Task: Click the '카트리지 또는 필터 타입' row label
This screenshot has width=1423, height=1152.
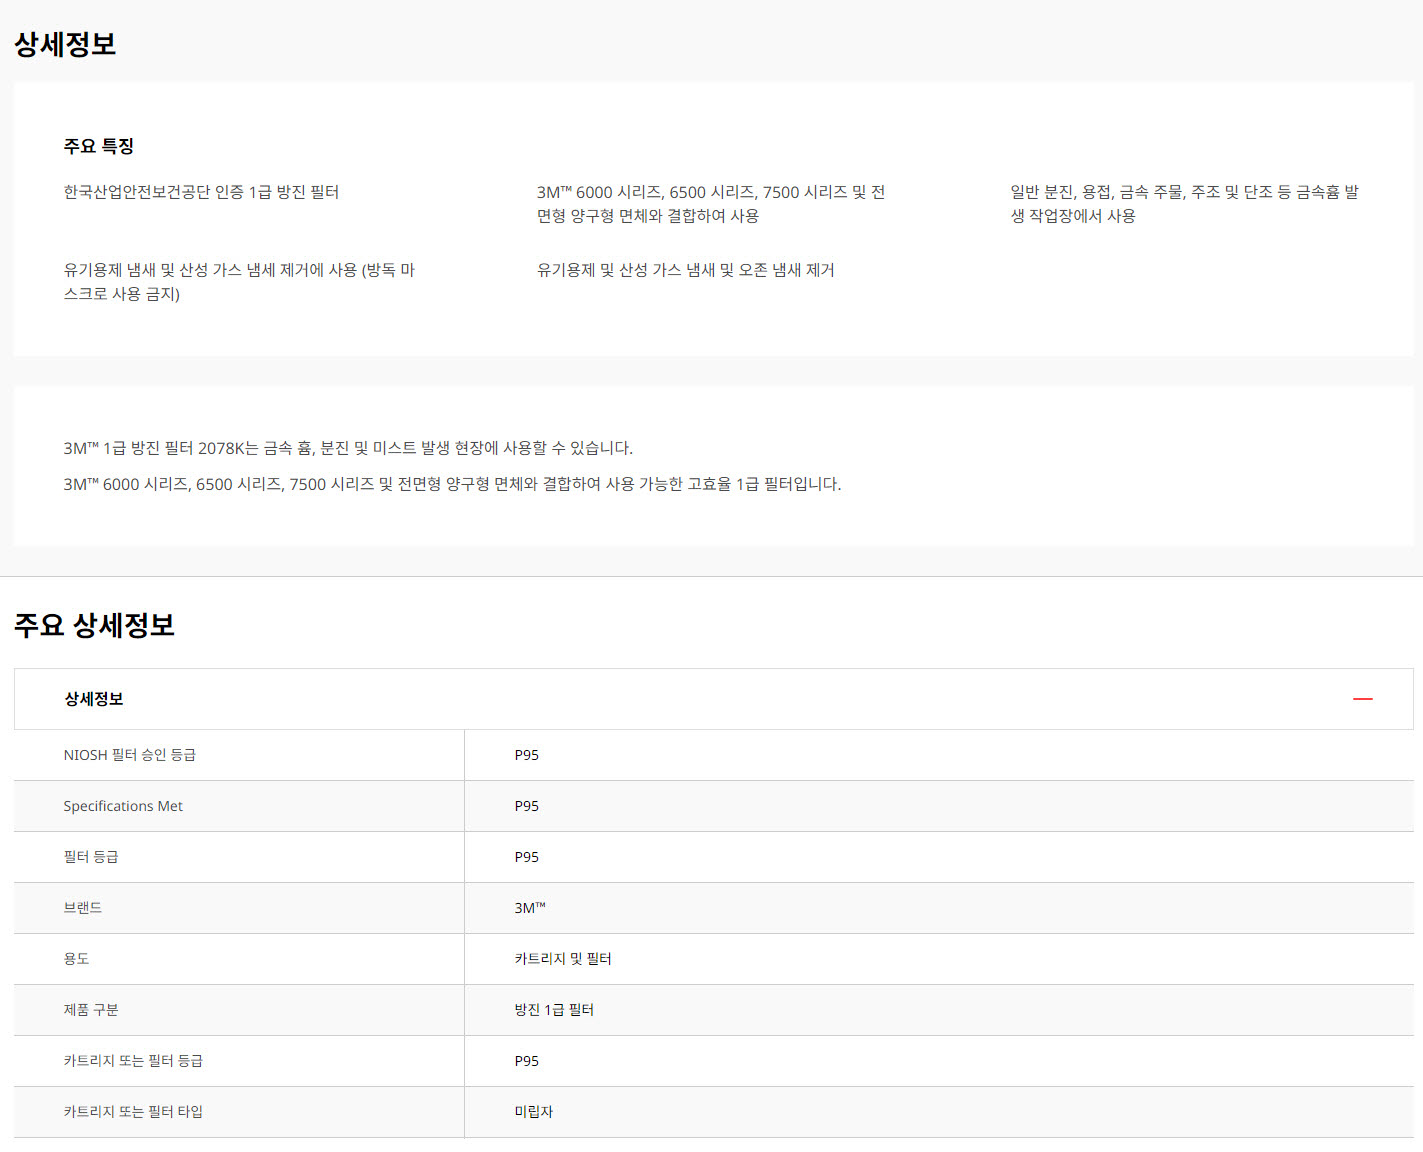Action: click(133, 1112)
